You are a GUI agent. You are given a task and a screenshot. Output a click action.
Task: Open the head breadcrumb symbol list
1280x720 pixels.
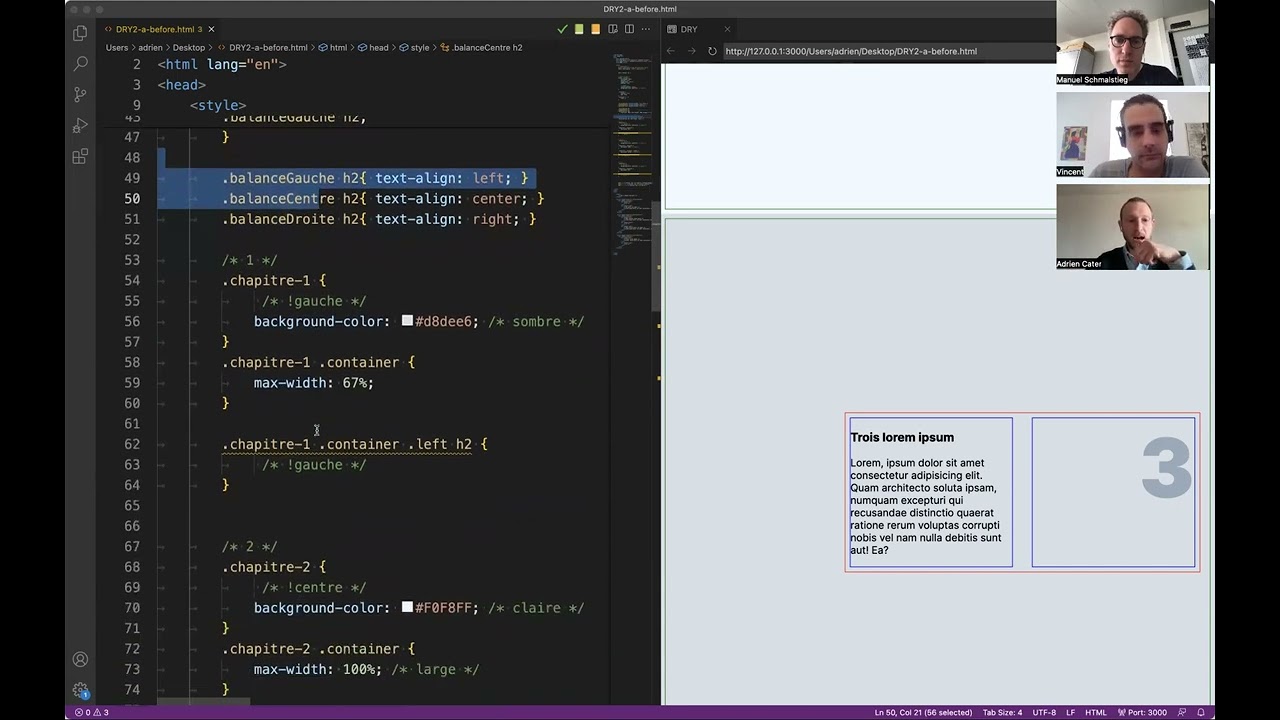[x=373, y=47]
